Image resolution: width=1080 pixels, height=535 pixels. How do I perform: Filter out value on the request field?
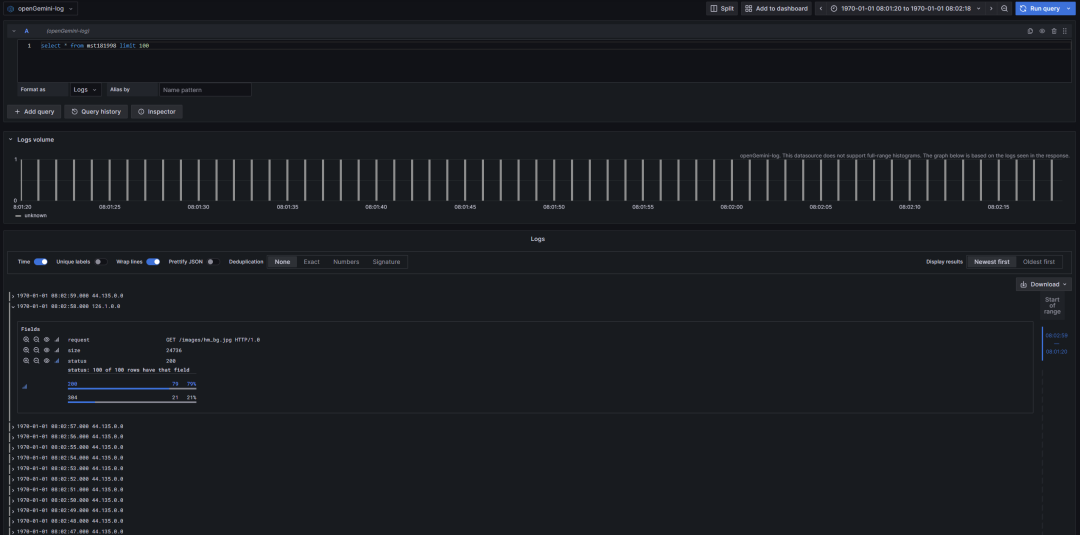tap(36, 339)
